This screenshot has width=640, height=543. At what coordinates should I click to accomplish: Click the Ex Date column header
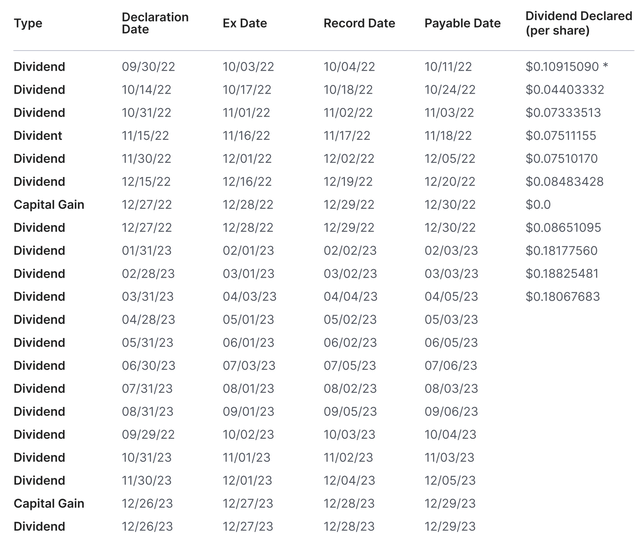(x=244, y=24)
